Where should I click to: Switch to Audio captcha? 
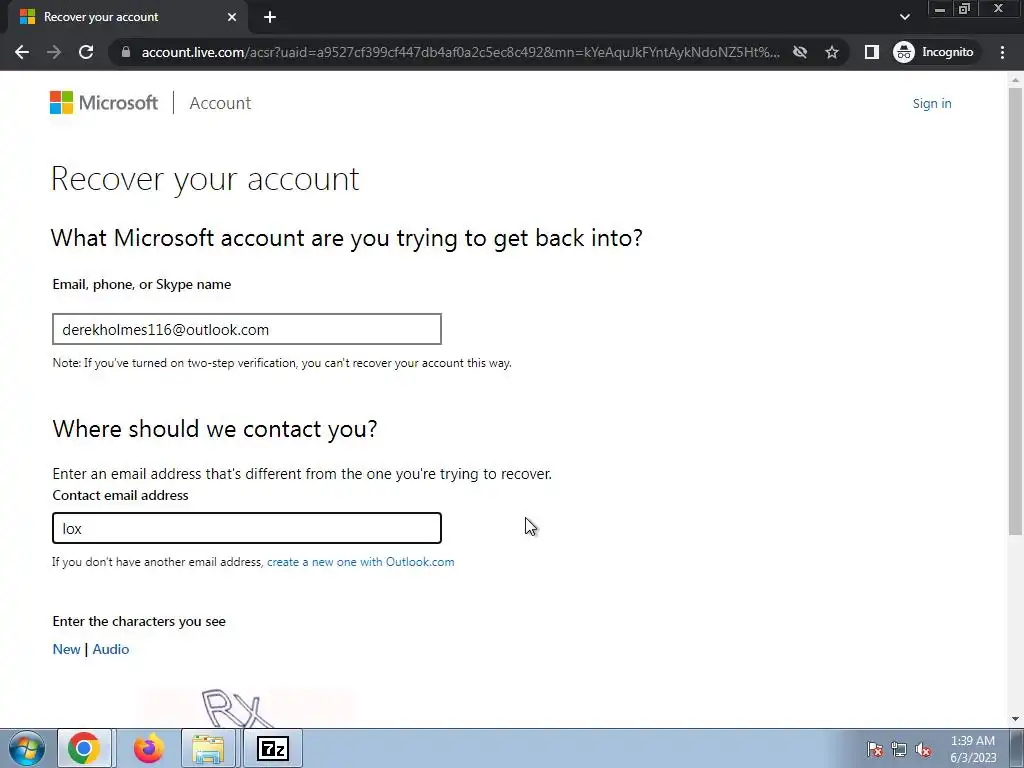click(110, 649)
